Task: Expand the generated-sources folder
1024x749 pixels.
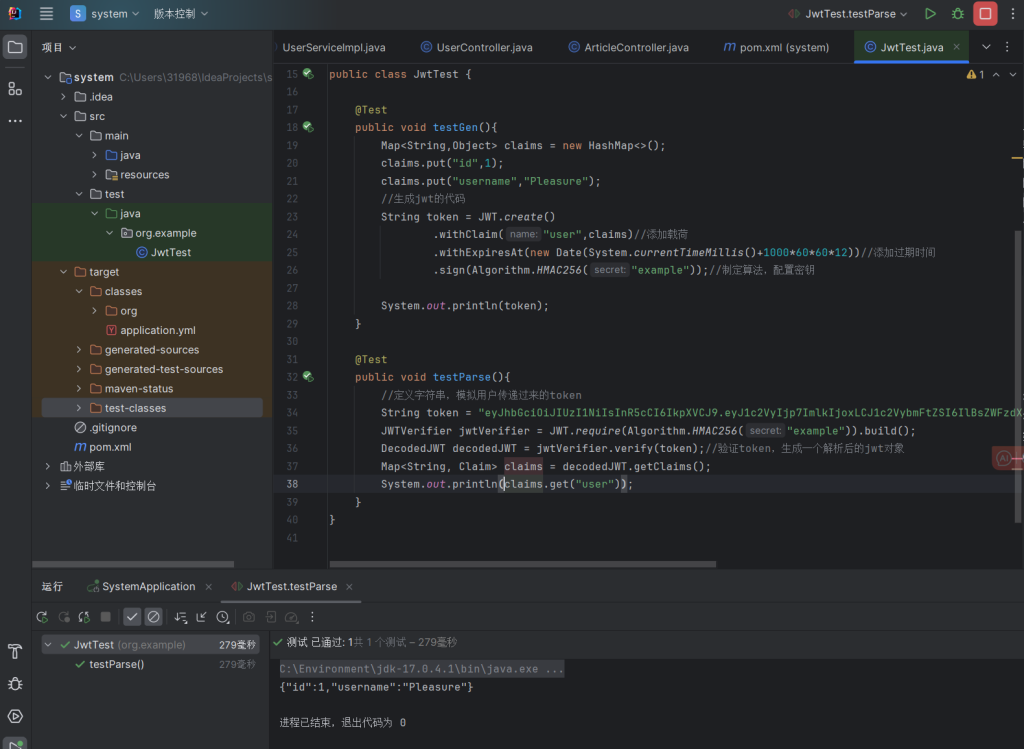Action: click(80, 350)
